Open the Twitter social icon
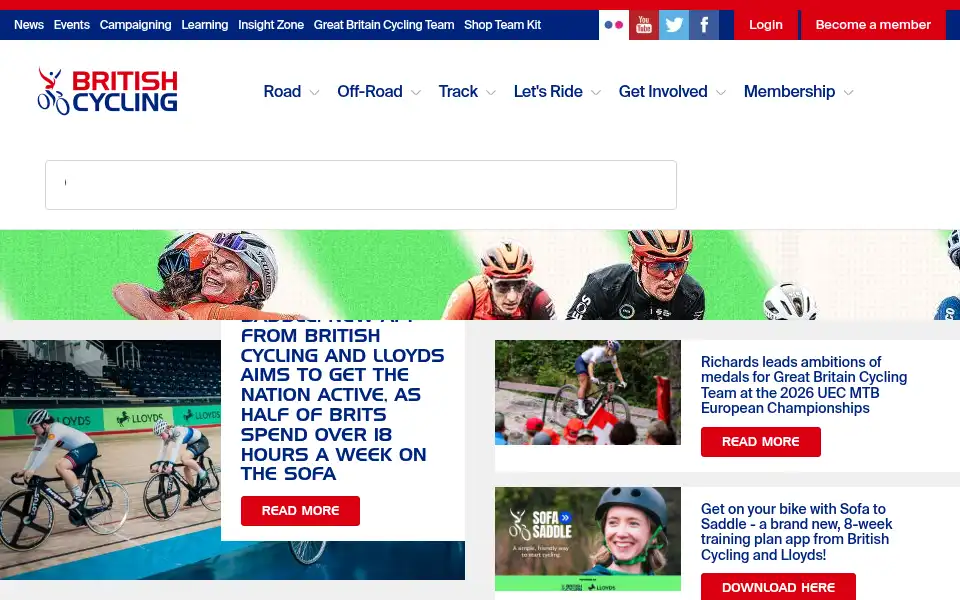Screen dimensions: 960x600 tap(673, 25)
